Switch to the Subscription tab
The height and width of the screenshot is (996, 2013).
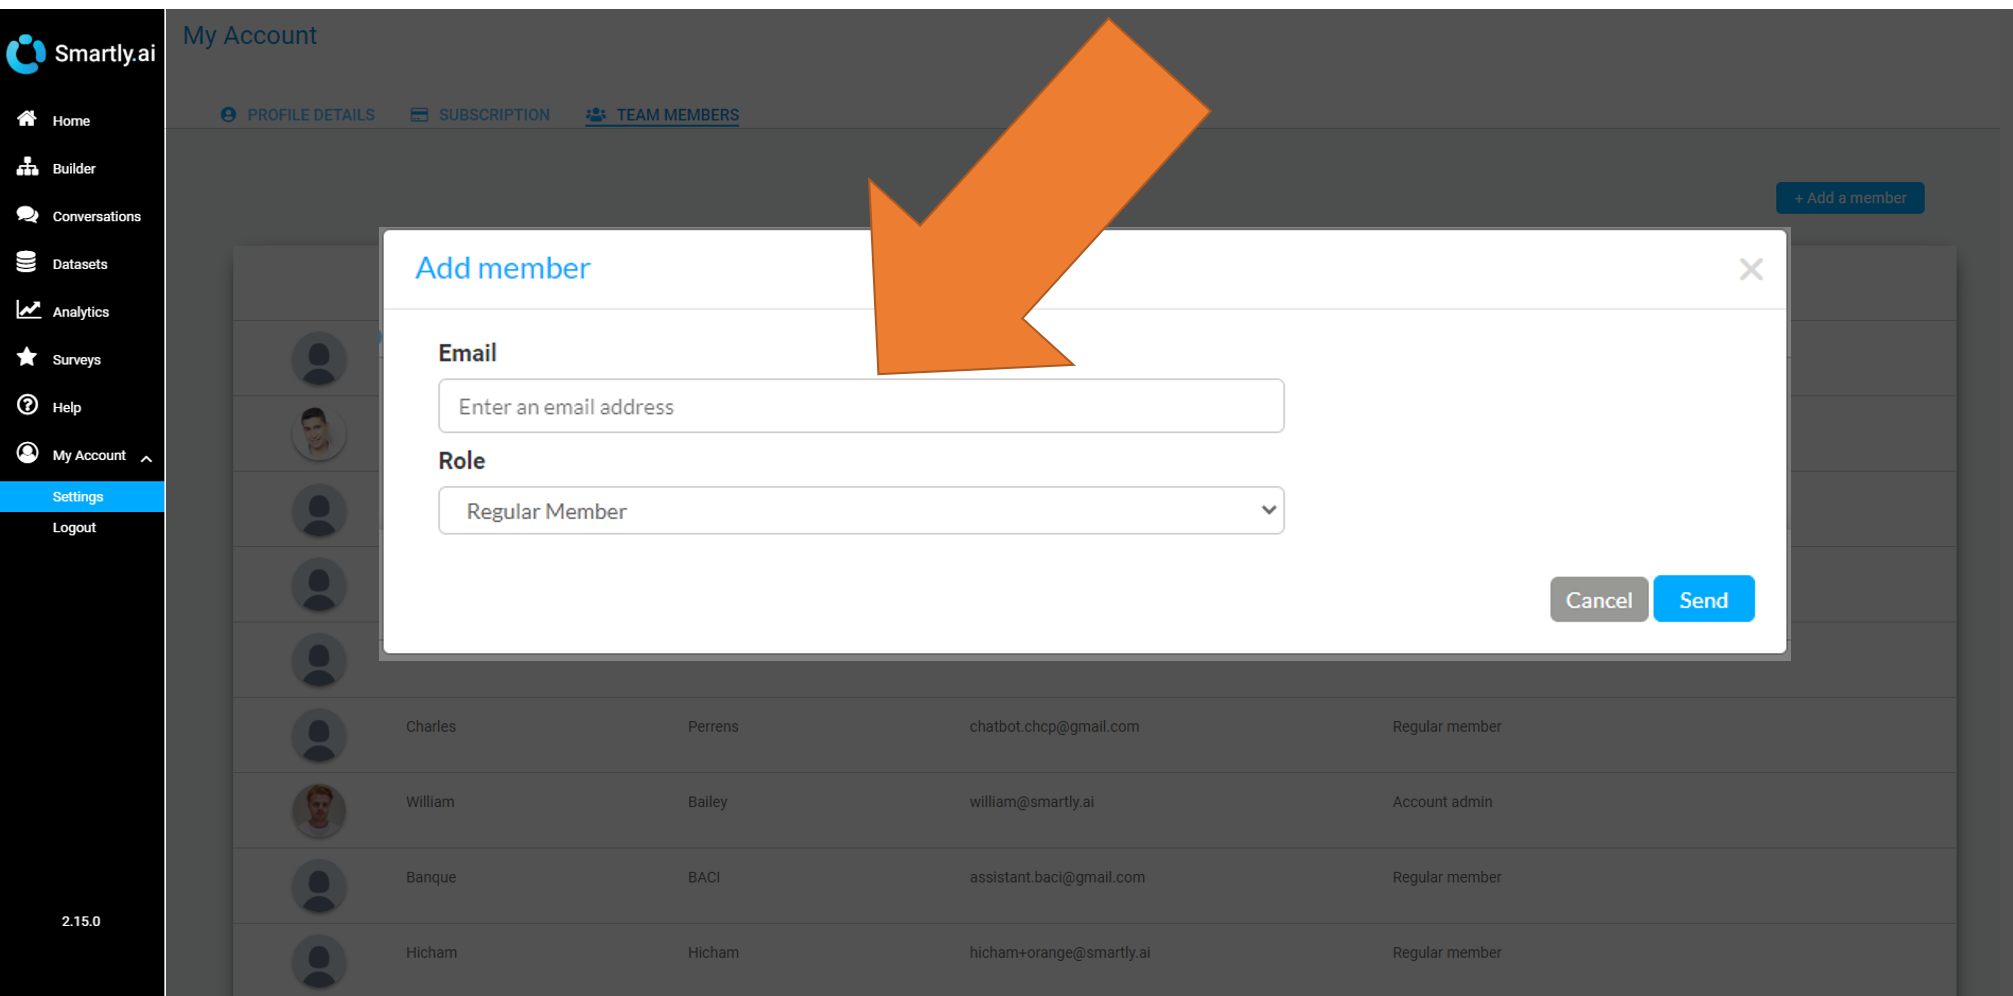click(480, 115)
